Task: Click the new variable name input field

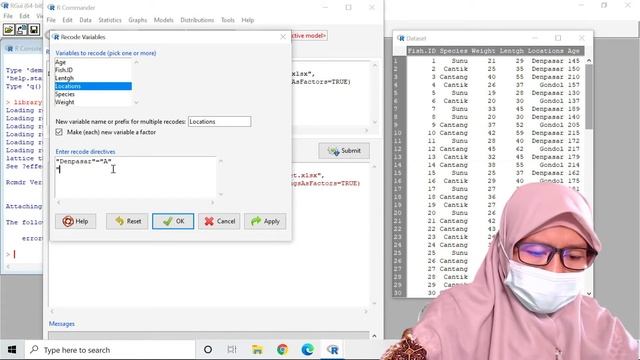Action: 220,122
